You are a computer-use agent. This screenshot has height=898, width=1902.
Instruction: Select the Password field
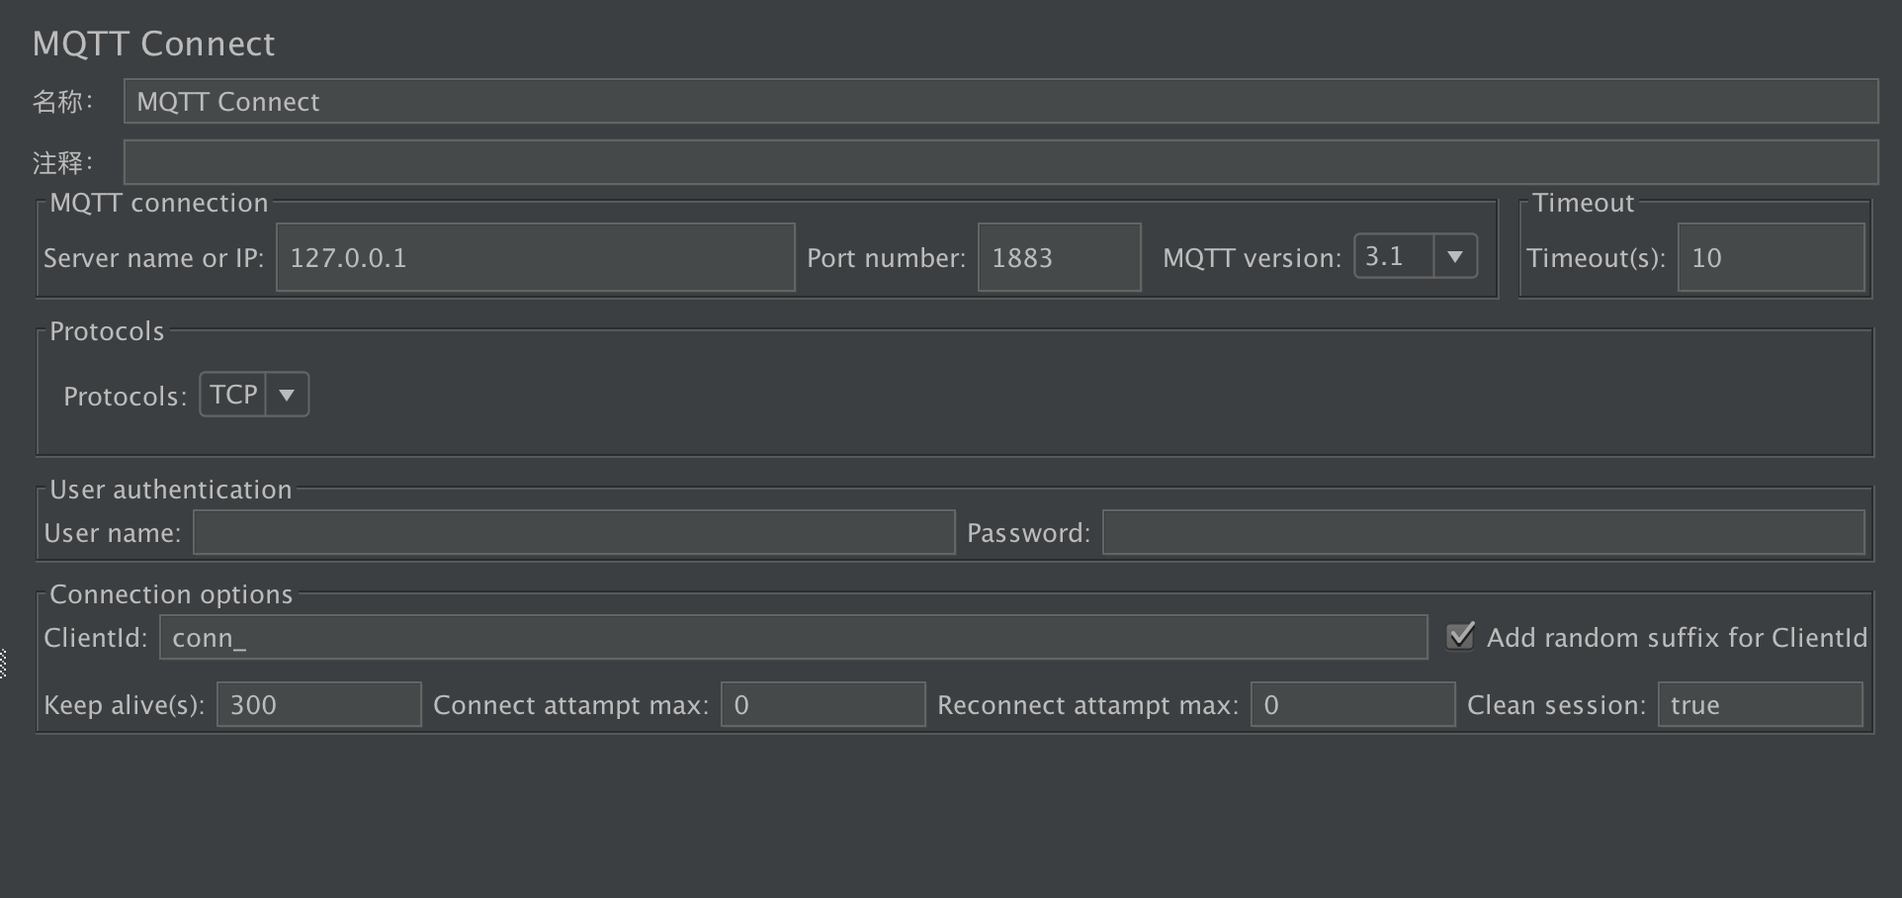1480,532
